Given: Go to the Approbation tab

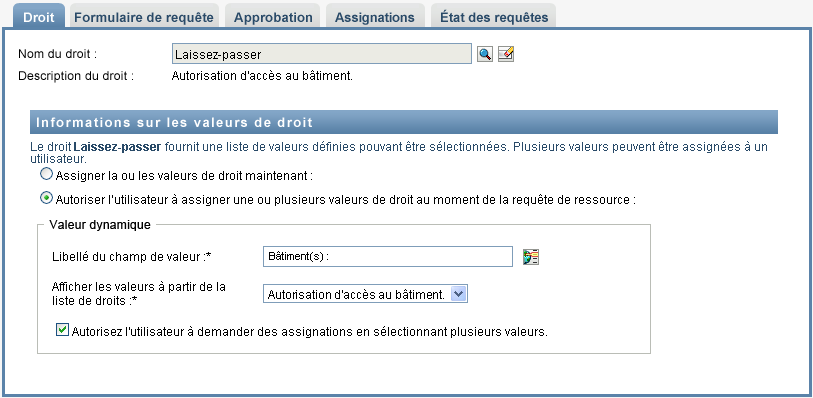Looking at the screenshot, I should (x=273, y=17).
